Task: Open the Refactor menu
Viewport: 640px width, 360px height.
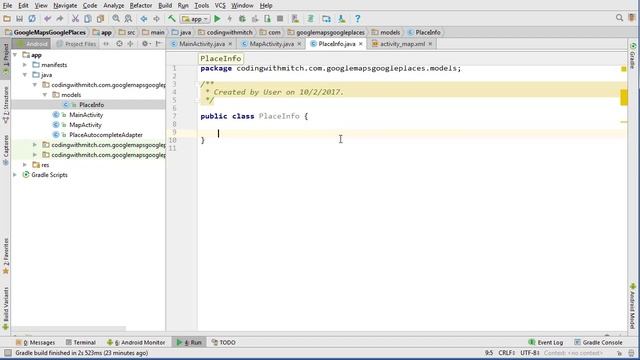Action: click(141, 6)
